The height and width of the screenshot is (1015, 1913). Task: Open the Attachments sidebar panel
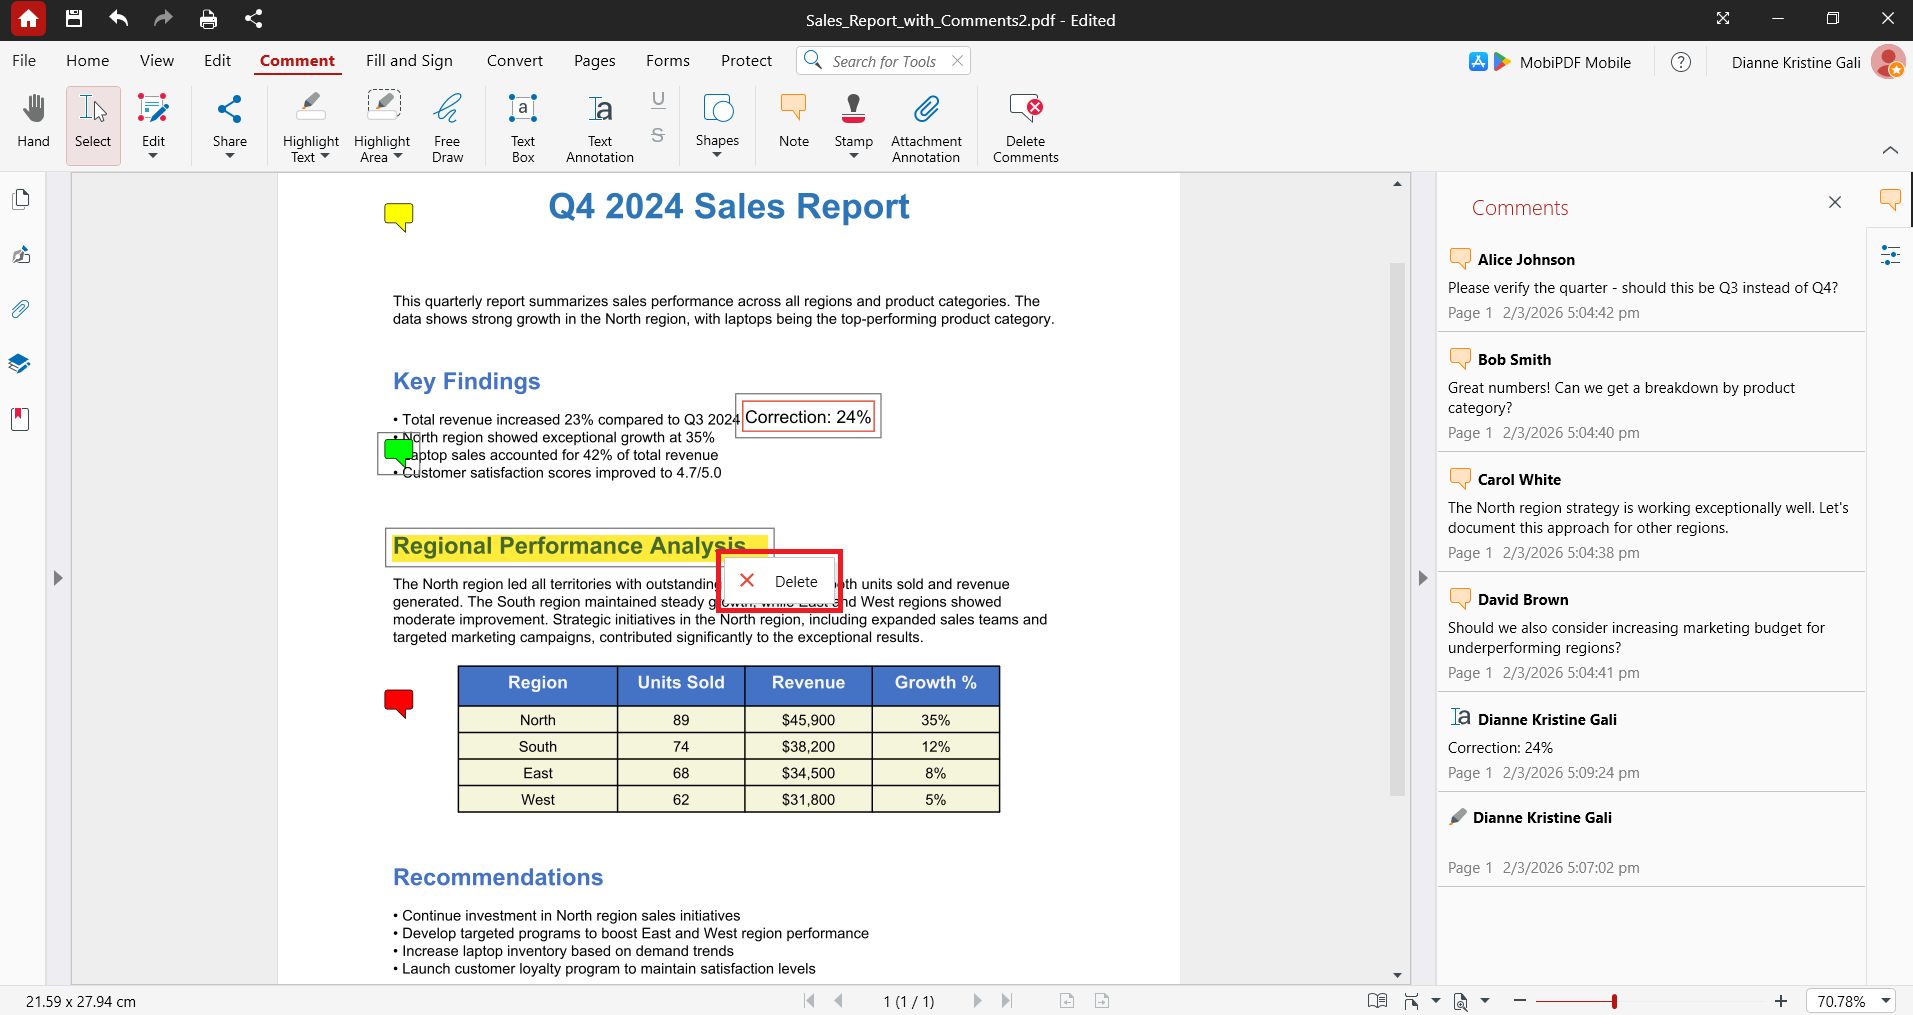[20, 309]
